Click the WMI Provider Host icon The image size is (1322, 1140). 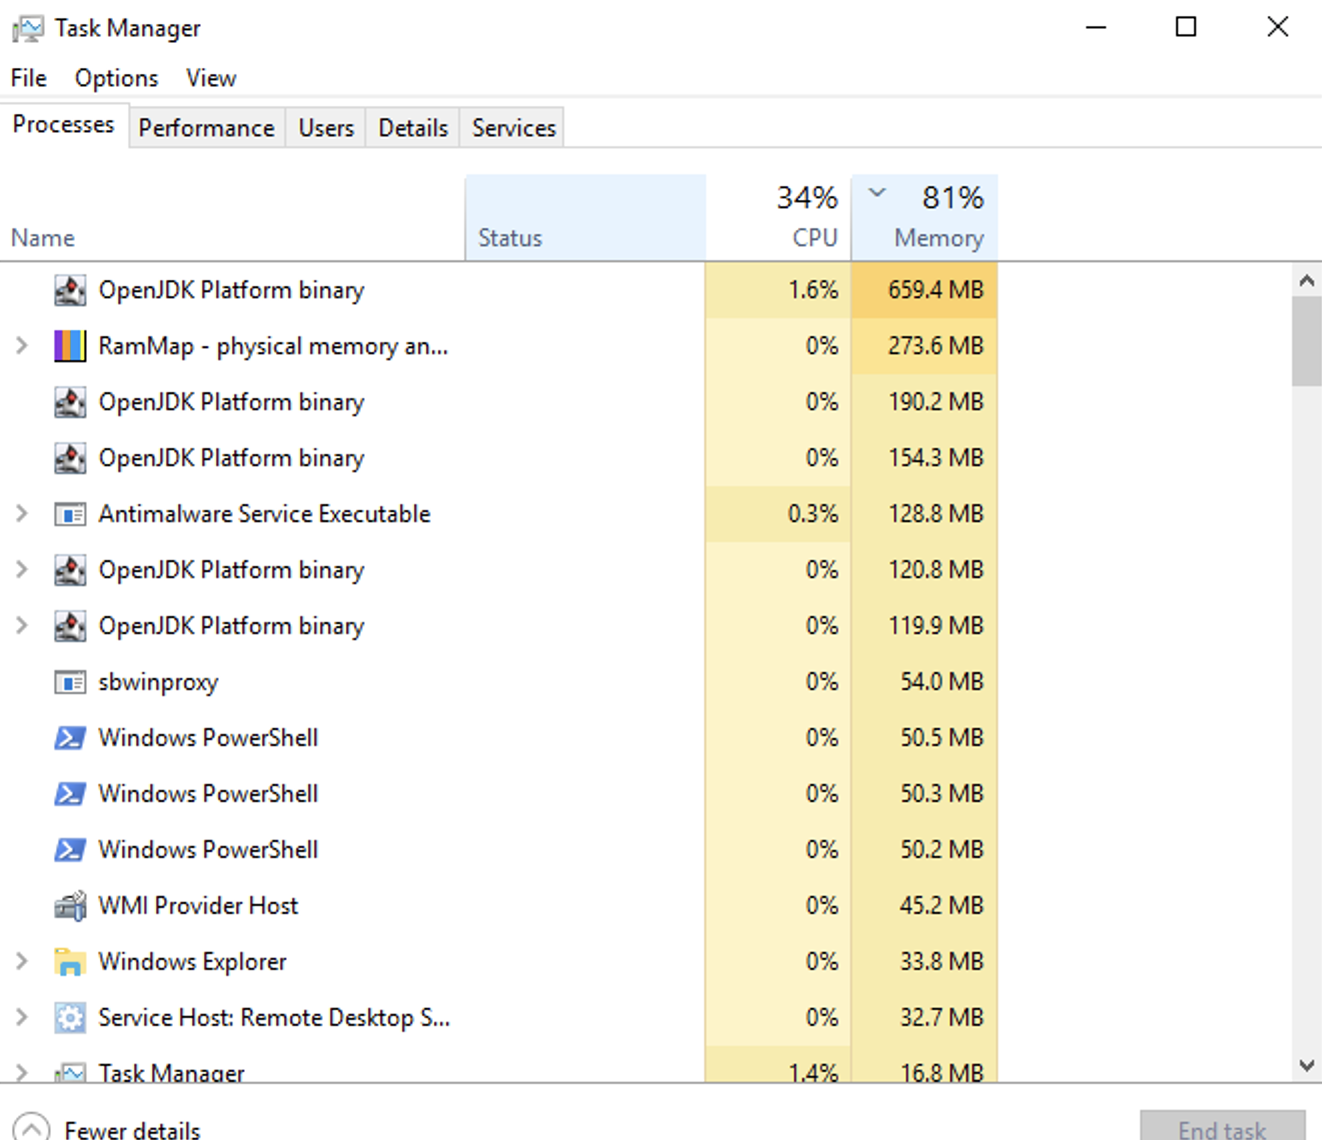(70, 906)
